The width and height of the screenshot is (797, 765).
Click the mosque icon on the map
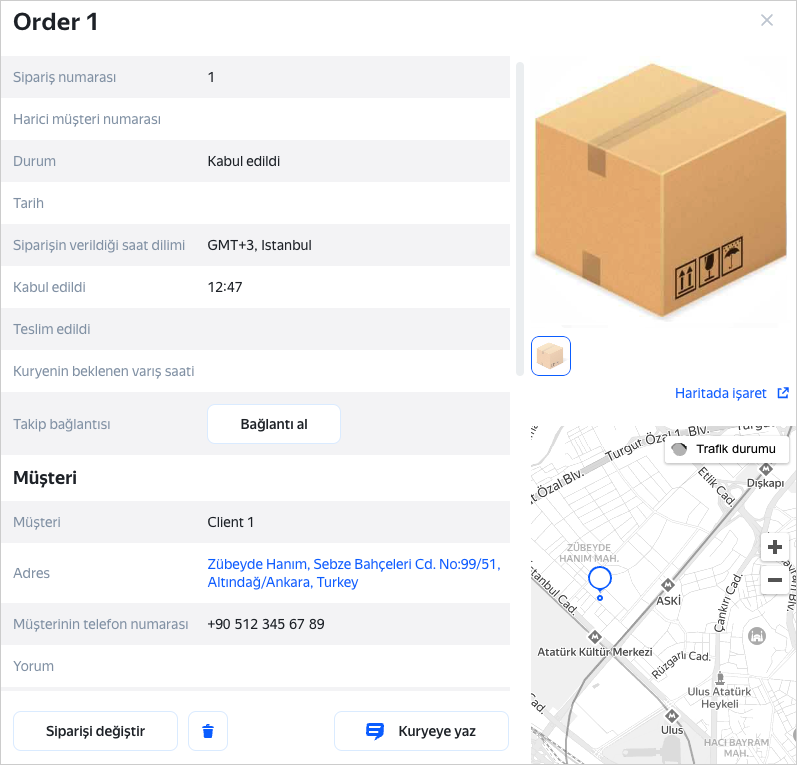point(758,636)
